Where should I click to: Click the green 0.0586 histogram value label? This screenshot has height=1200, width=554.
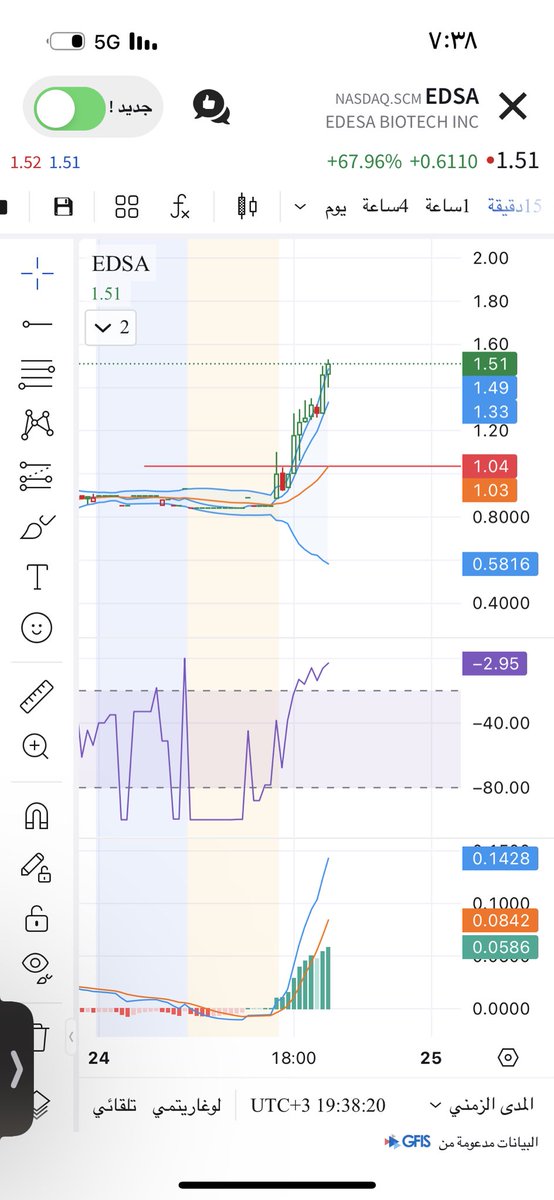[x=499, y=947]
